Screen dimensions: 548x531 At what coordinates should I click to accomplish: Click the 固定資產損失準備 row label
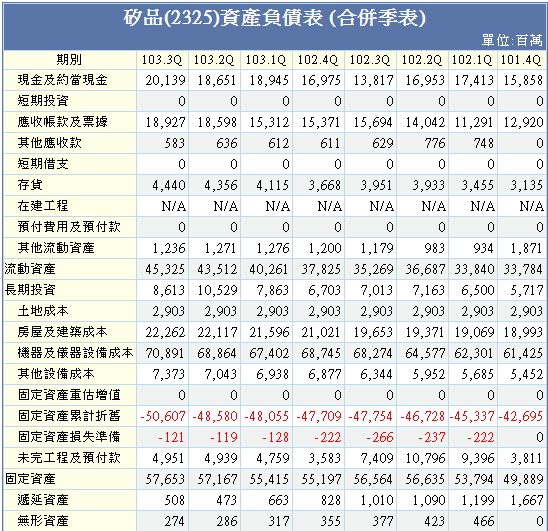(x=69, y=437)
